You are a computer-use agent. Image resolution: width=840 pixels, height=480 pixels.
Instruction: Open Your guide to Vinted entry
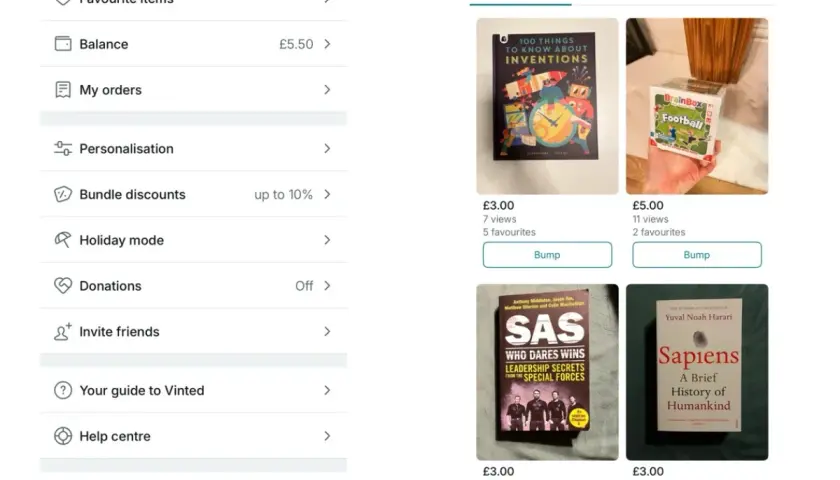tap(193, 390)
